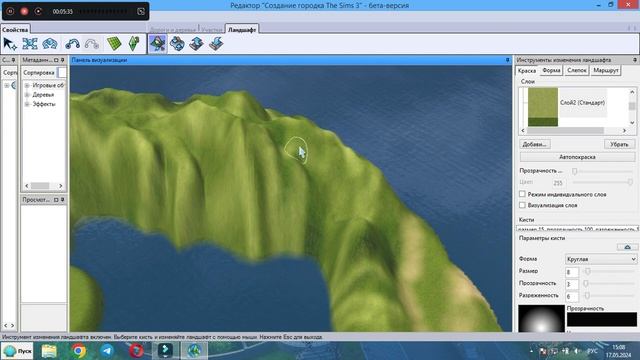The width and height of the screenshot is (640, 360).
Task: Click the Автопокраска button
Action: 577,157
